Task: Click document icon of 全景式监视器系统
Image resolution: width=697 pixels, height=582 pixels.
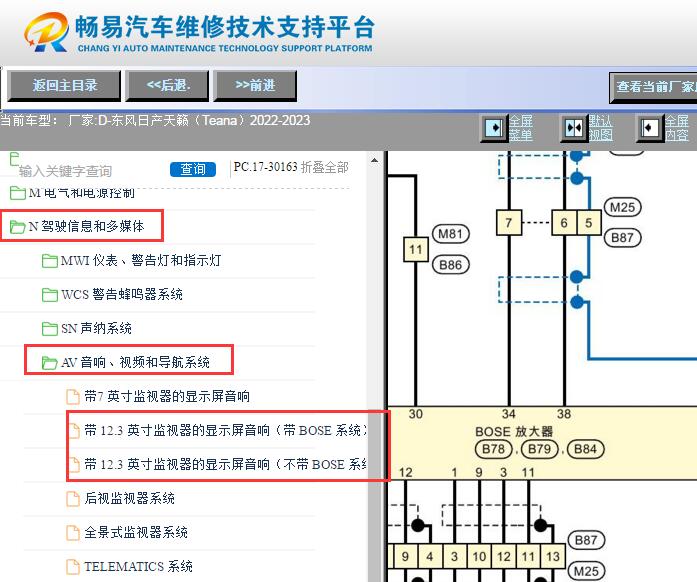Action: tap(72, 533)
